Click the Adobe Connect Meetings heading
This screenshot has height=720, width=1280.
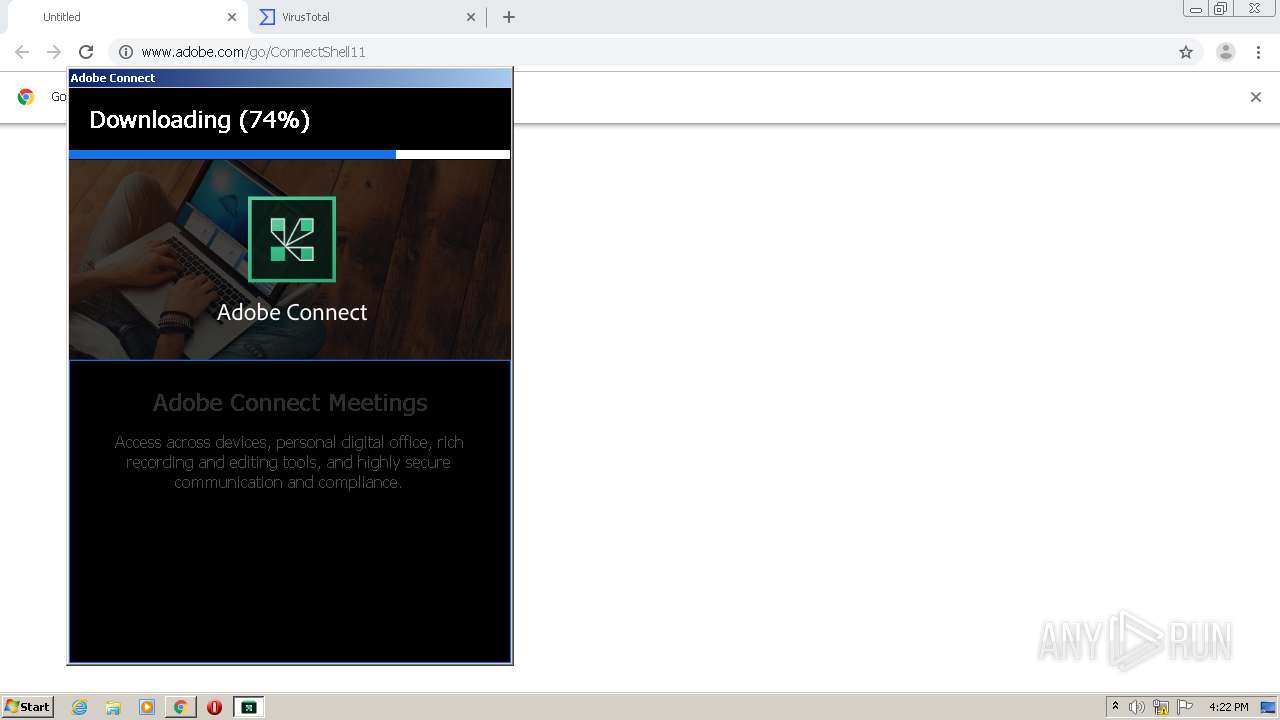pyautogui.click(x=290, y=403)
